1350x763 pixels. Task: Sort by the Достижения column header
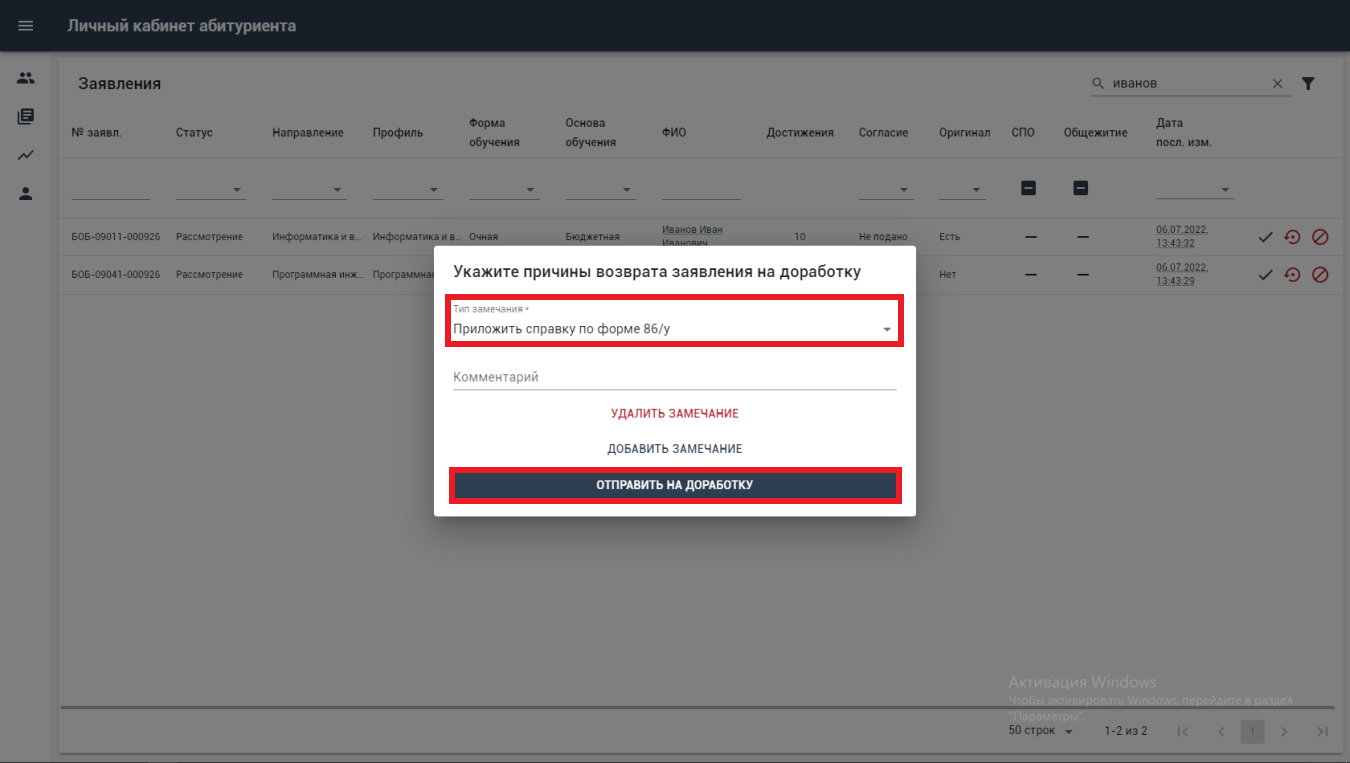(800, 133)
